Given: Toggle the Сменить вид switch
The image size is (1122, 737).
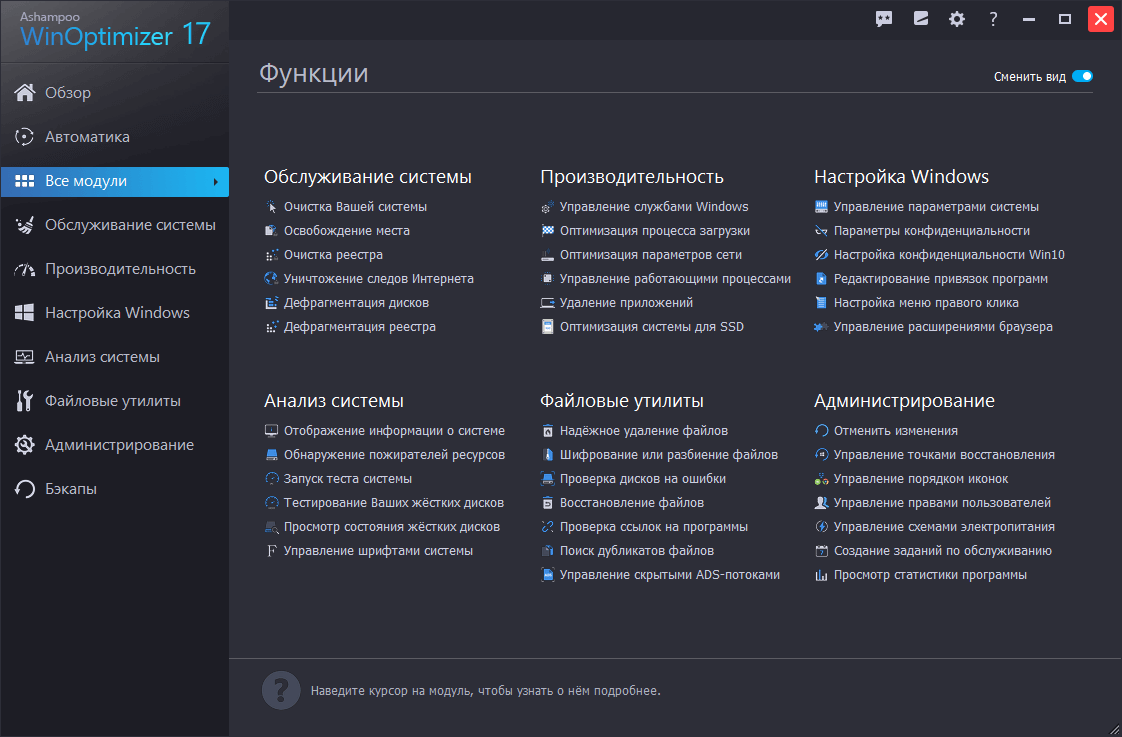Looking at the screenshot, I should [x=1082, y=75].
